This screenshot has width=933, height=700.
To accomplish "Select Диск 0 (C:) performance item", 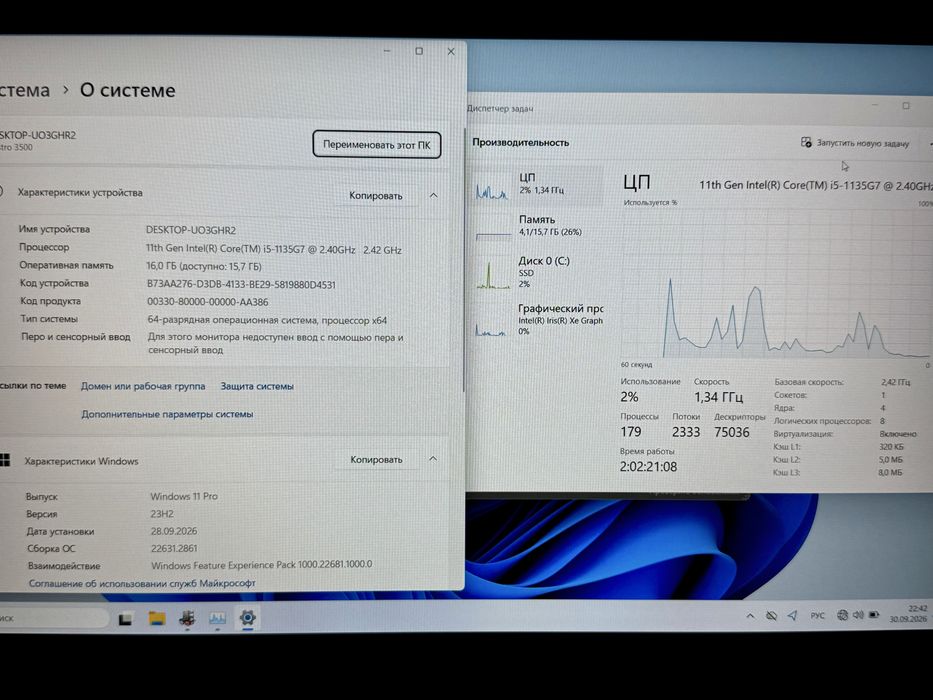I will pos(538,273).
